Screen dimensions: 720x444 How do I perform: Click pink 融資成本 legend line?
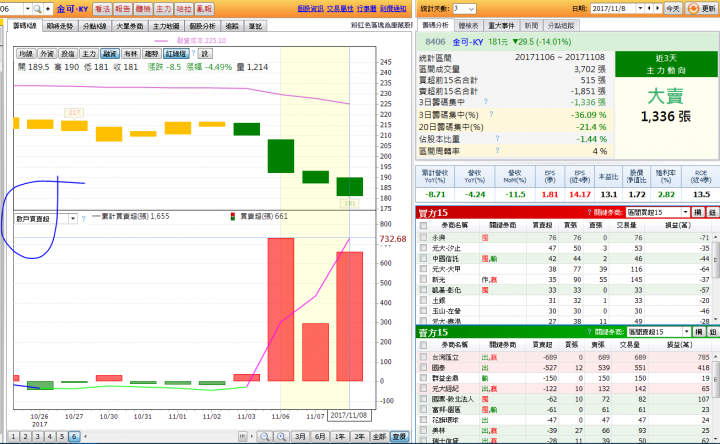pos(161,41)
